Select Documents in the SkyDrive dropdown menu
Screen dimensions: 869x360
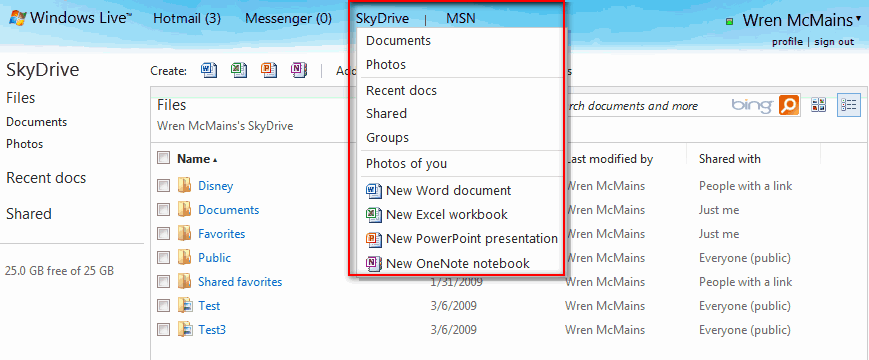click(398, 40)
